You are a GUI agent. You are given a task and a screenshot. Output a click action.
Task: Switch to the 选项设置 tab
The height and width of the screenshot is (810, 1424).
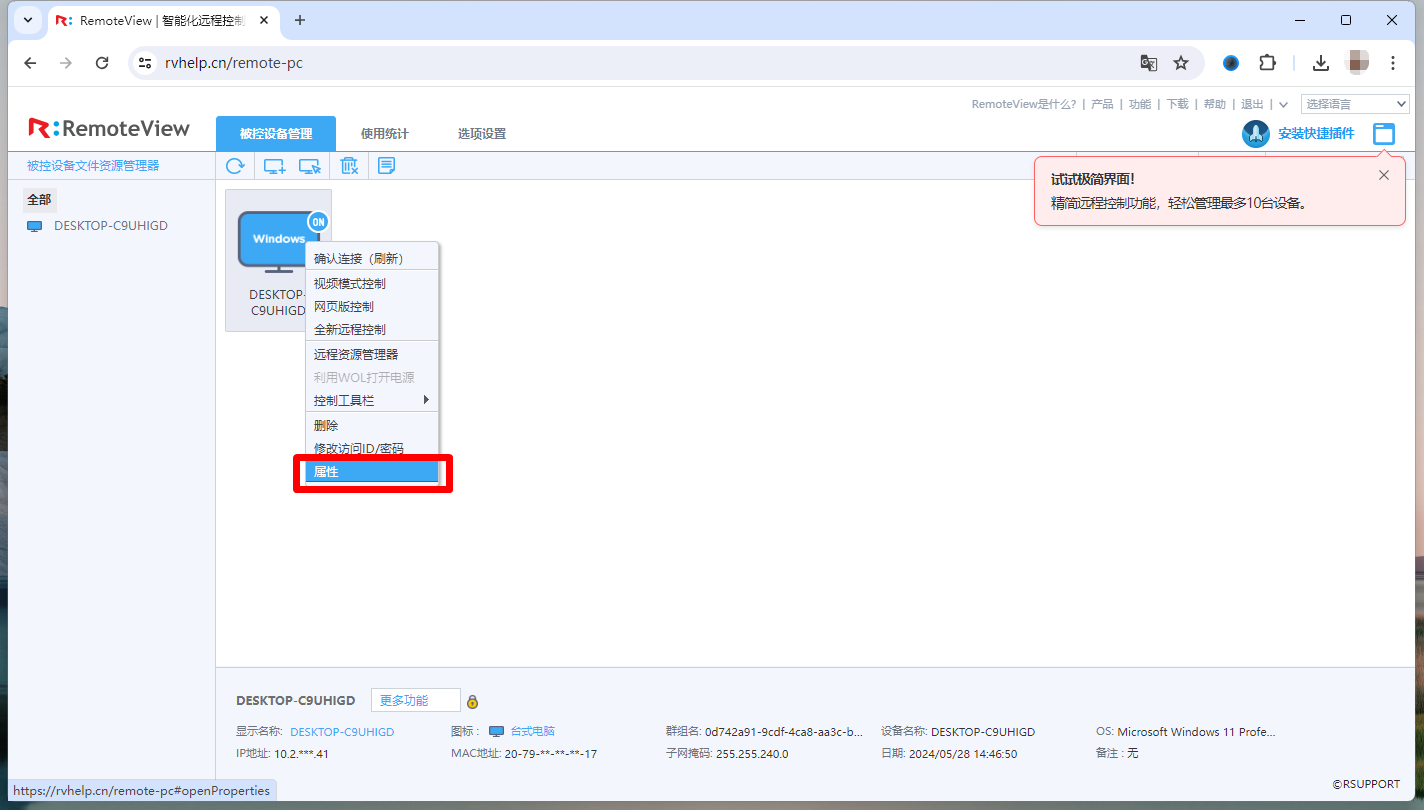[x=482, y=134]
